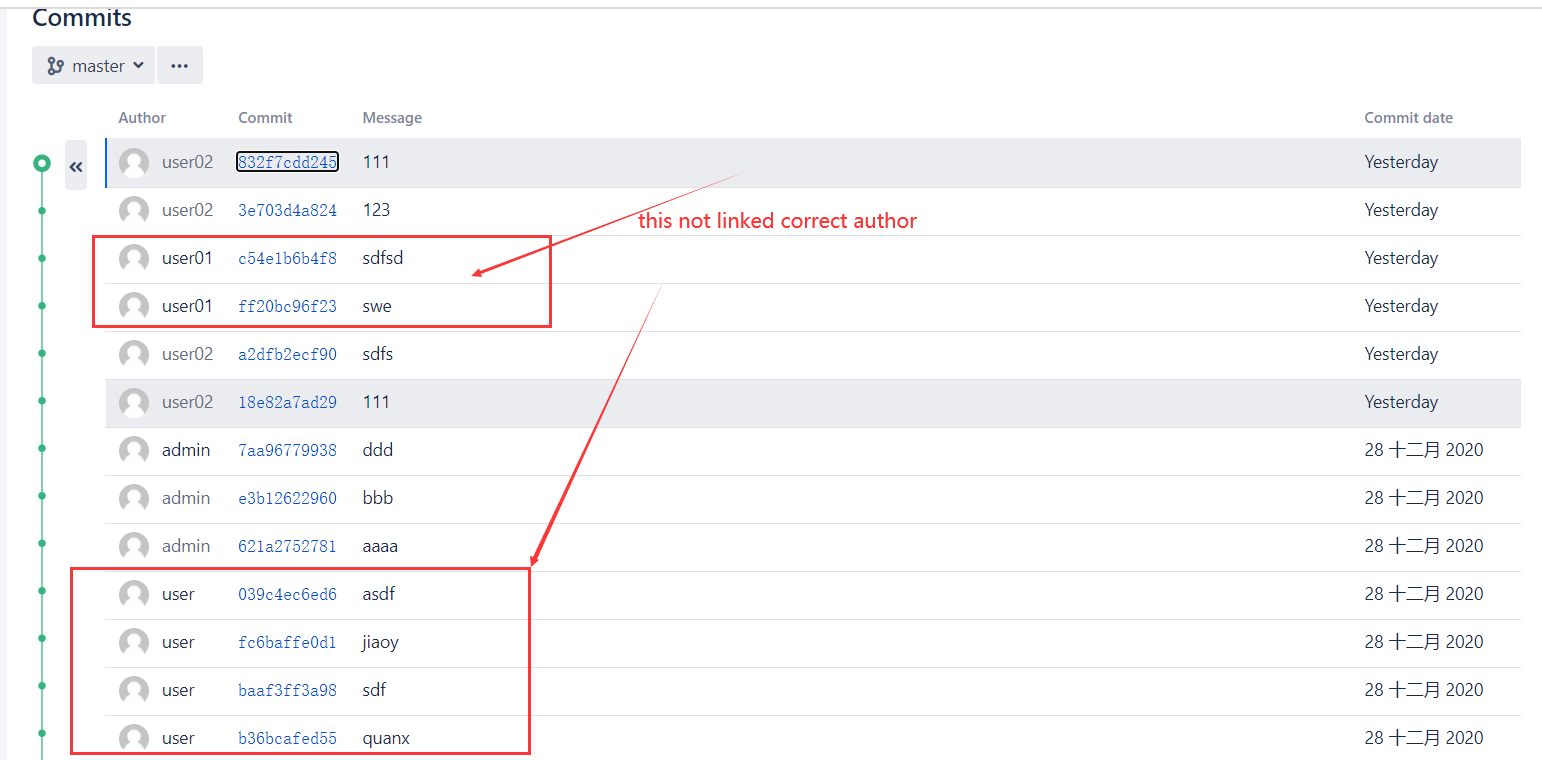This screenshot has height=760, width=1542.
Task: Click the branch icon in the master button
Action: (x=56, y=66)
